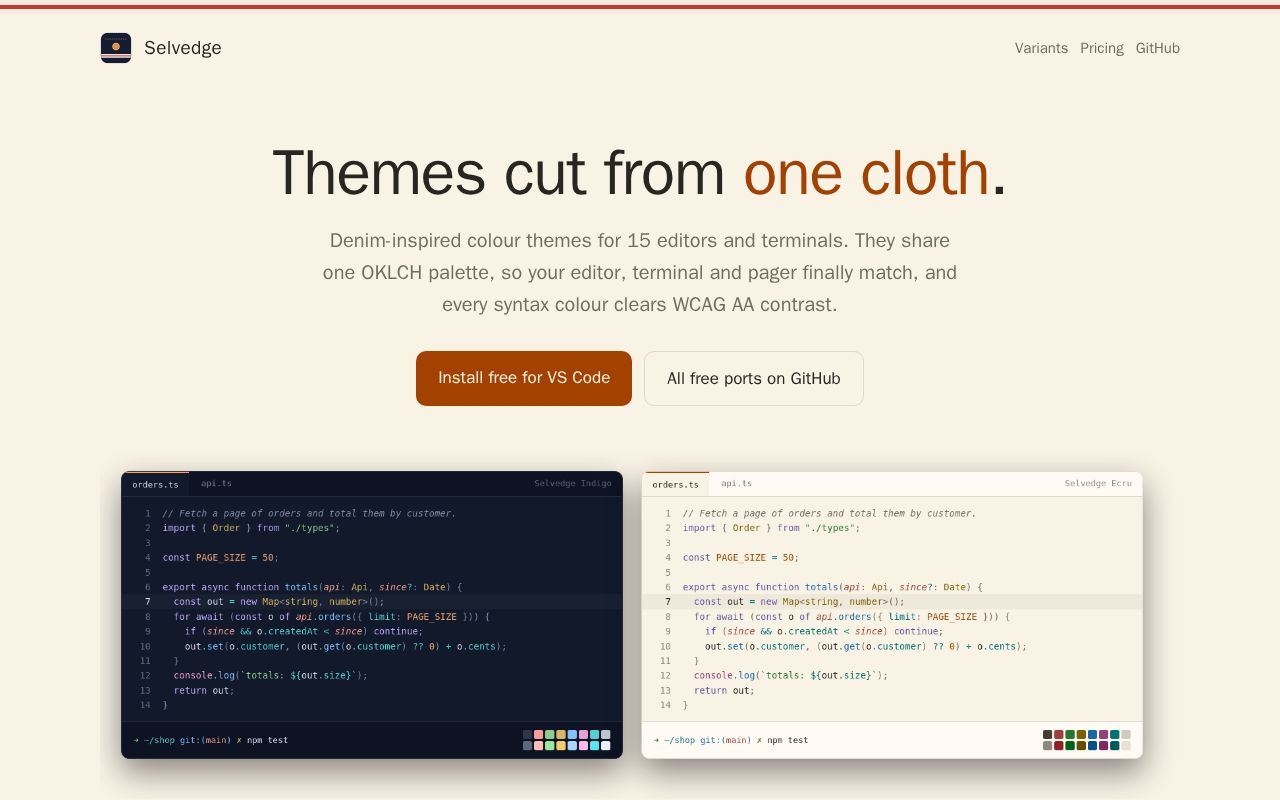Click the Selvedge Ecru theme label

click(x=1098, y=484)
